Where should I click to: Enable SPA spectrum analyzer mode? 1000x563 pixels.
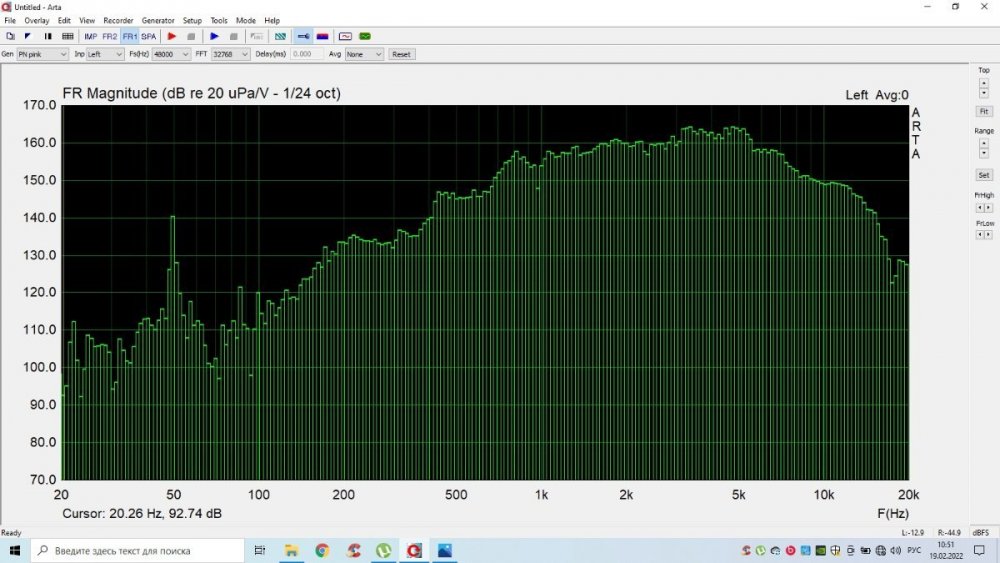click(148, 36)
